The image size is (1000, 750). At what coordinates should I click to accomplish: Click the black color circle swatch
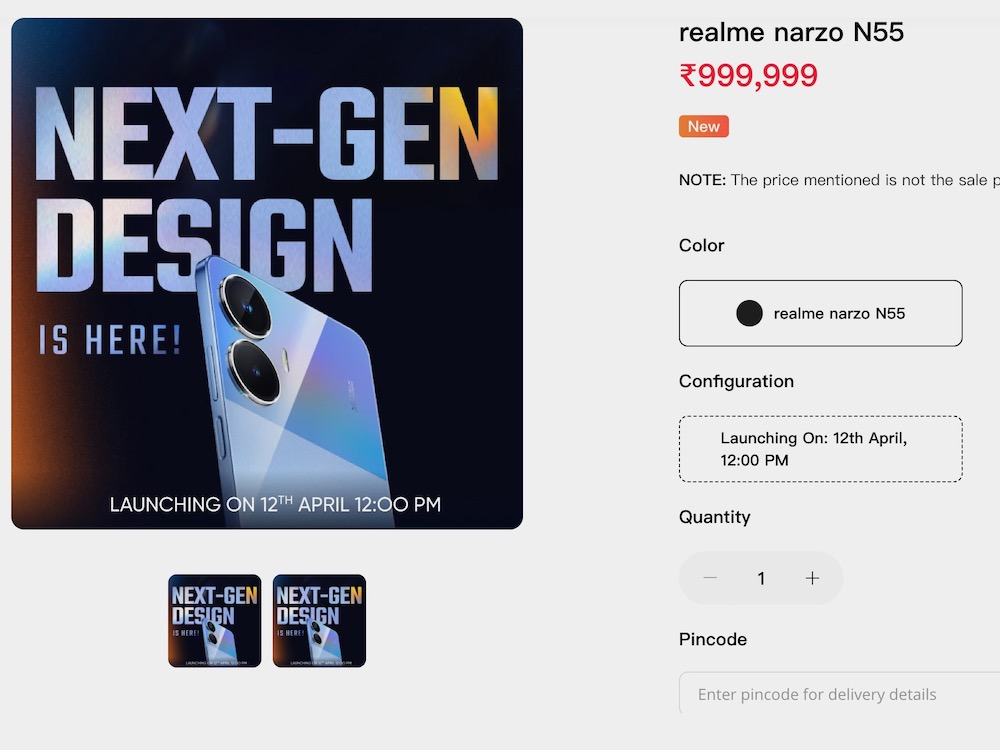pos(749,313)
